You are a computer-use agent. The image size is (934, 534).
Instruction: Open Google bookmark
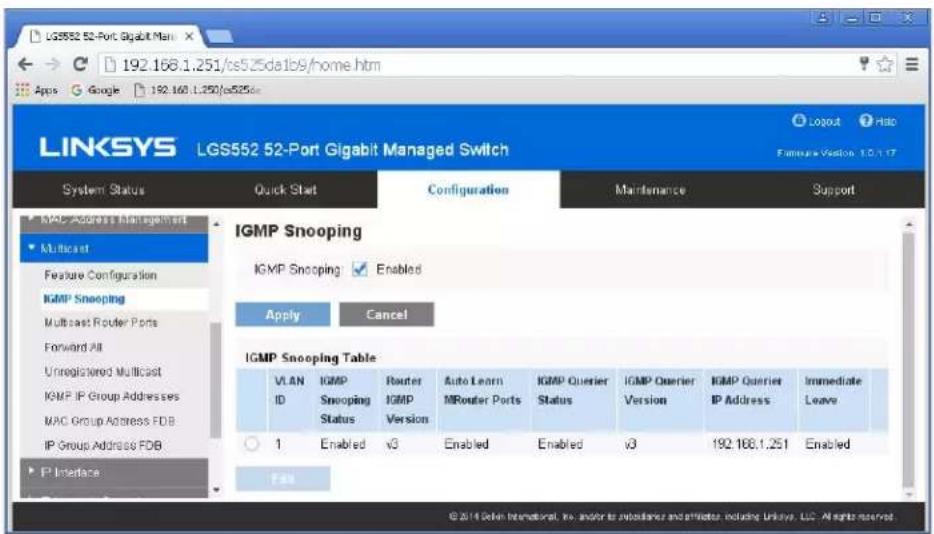(x=95, y=90)
